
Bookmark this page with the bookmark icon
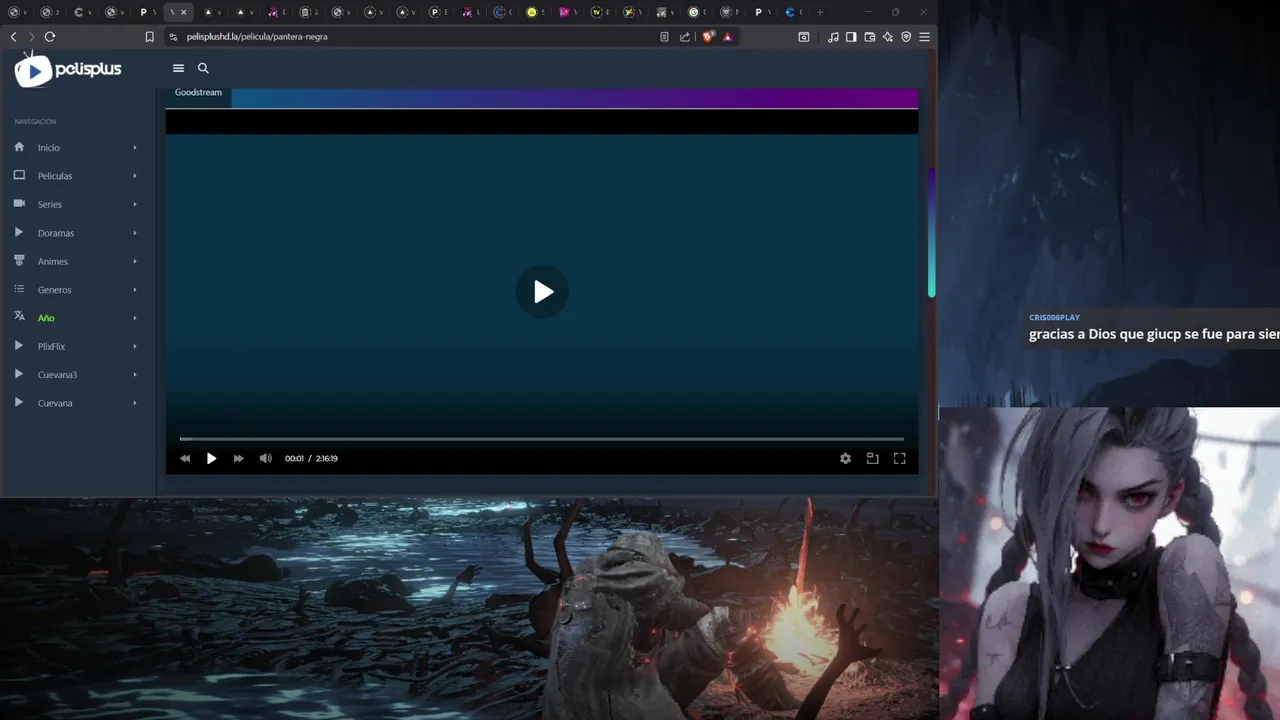tap(150, 37)
